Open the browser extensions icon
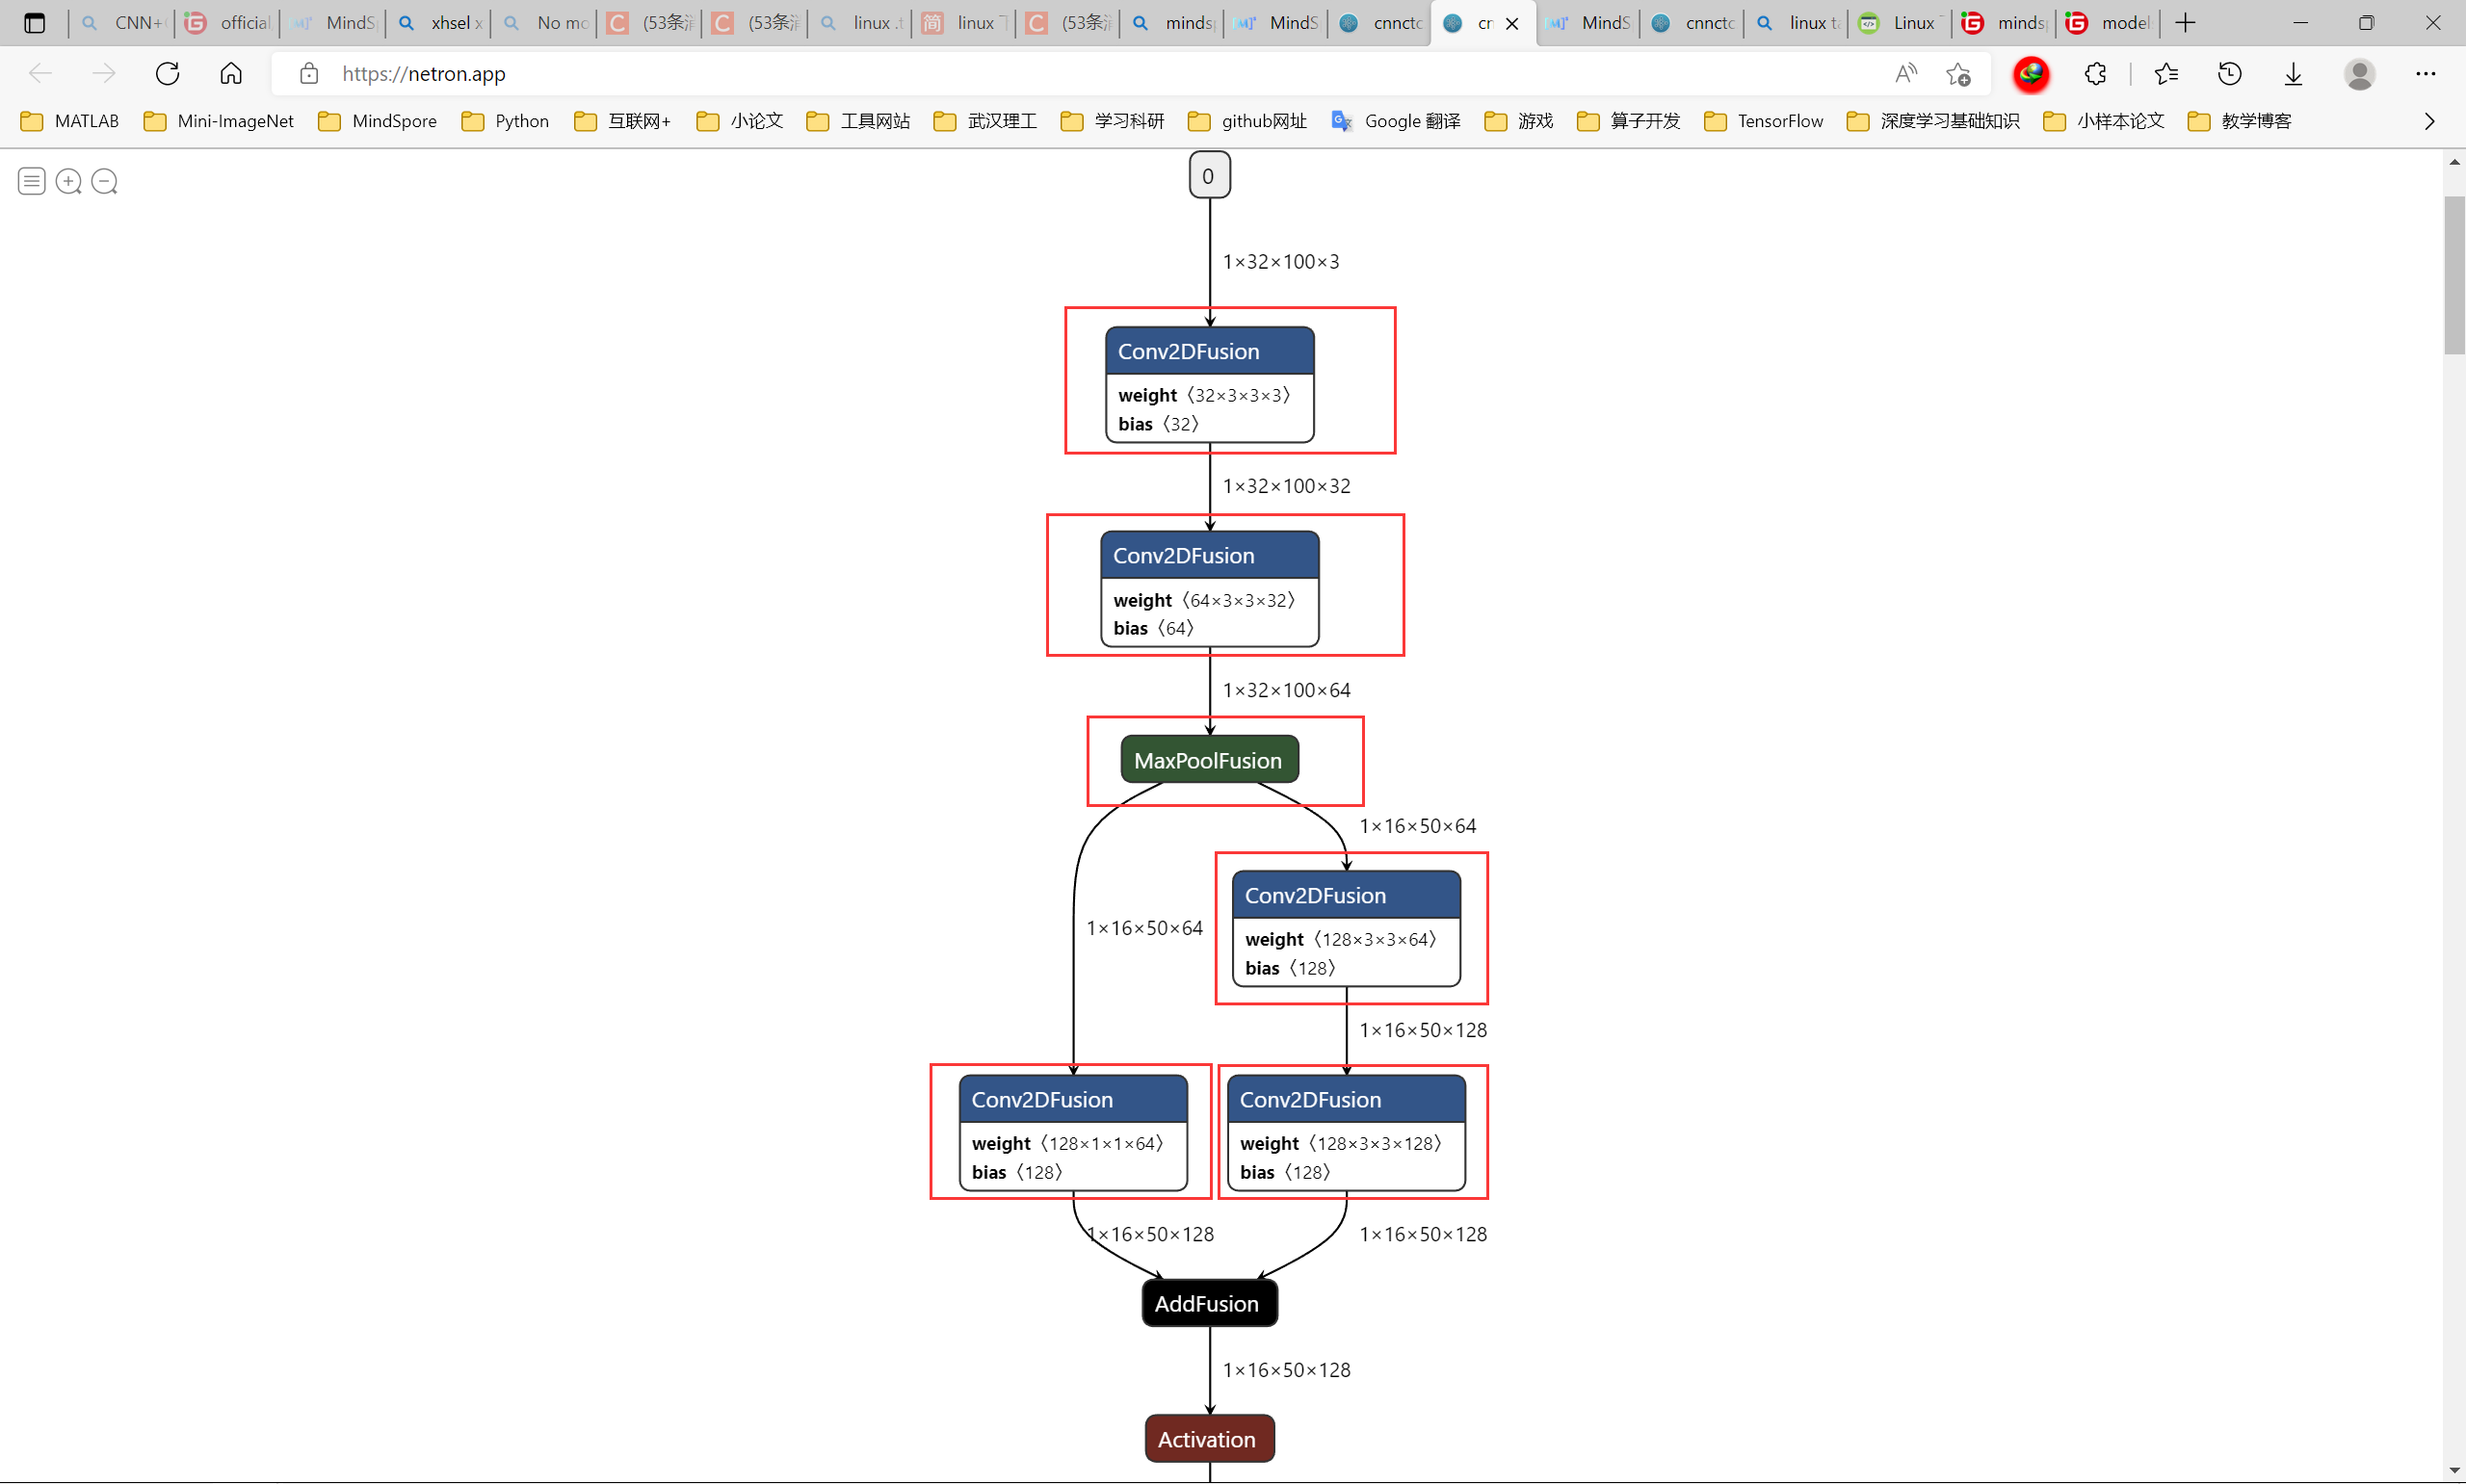The width and height of the screenshot is (2466, 1484). point(2094,73)
